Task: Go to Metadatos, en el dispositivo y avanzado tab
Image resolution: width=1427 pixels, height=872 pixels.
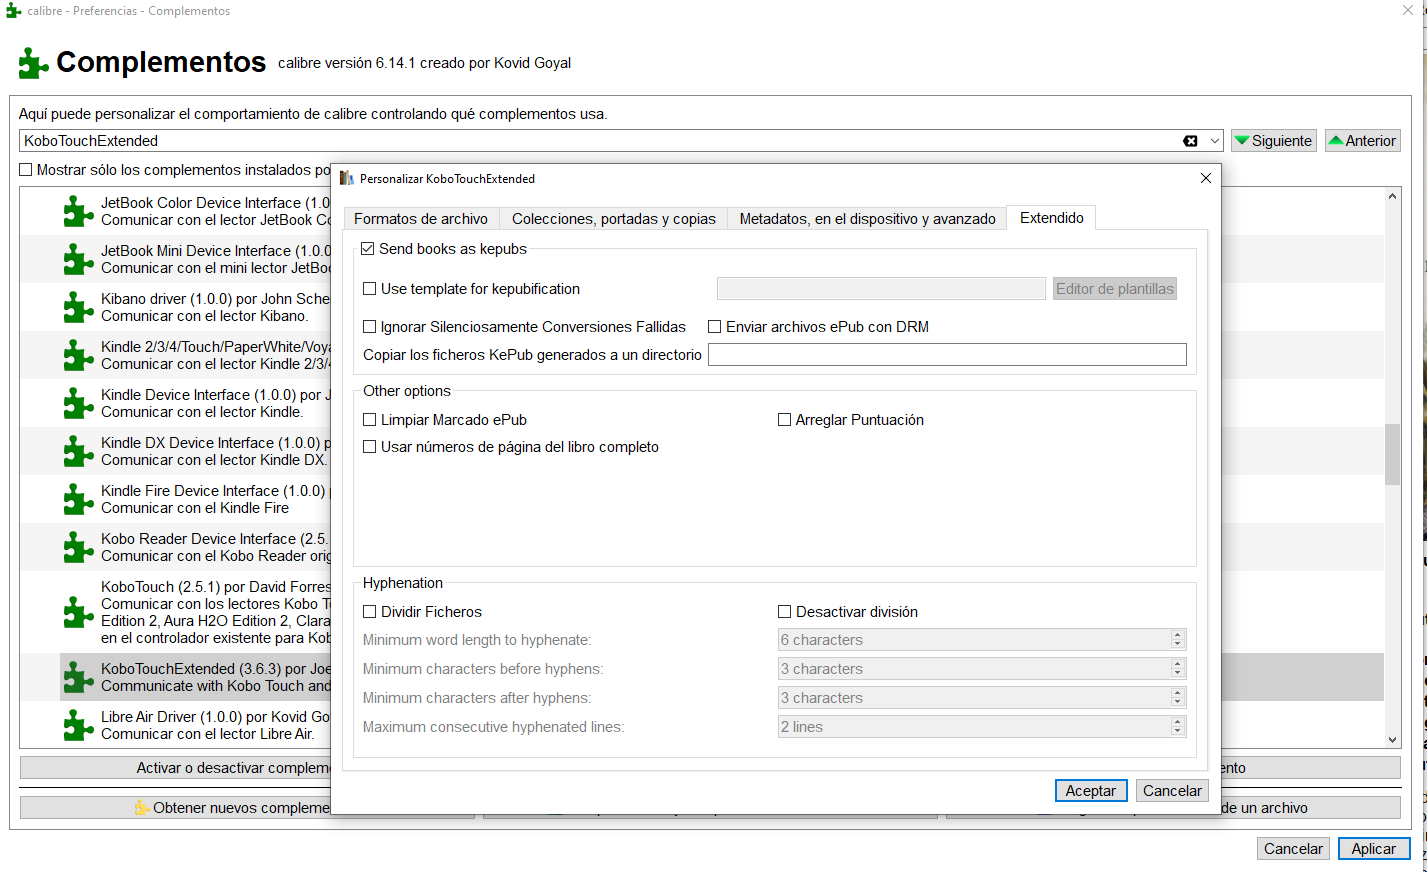Action: pos(868,219)
